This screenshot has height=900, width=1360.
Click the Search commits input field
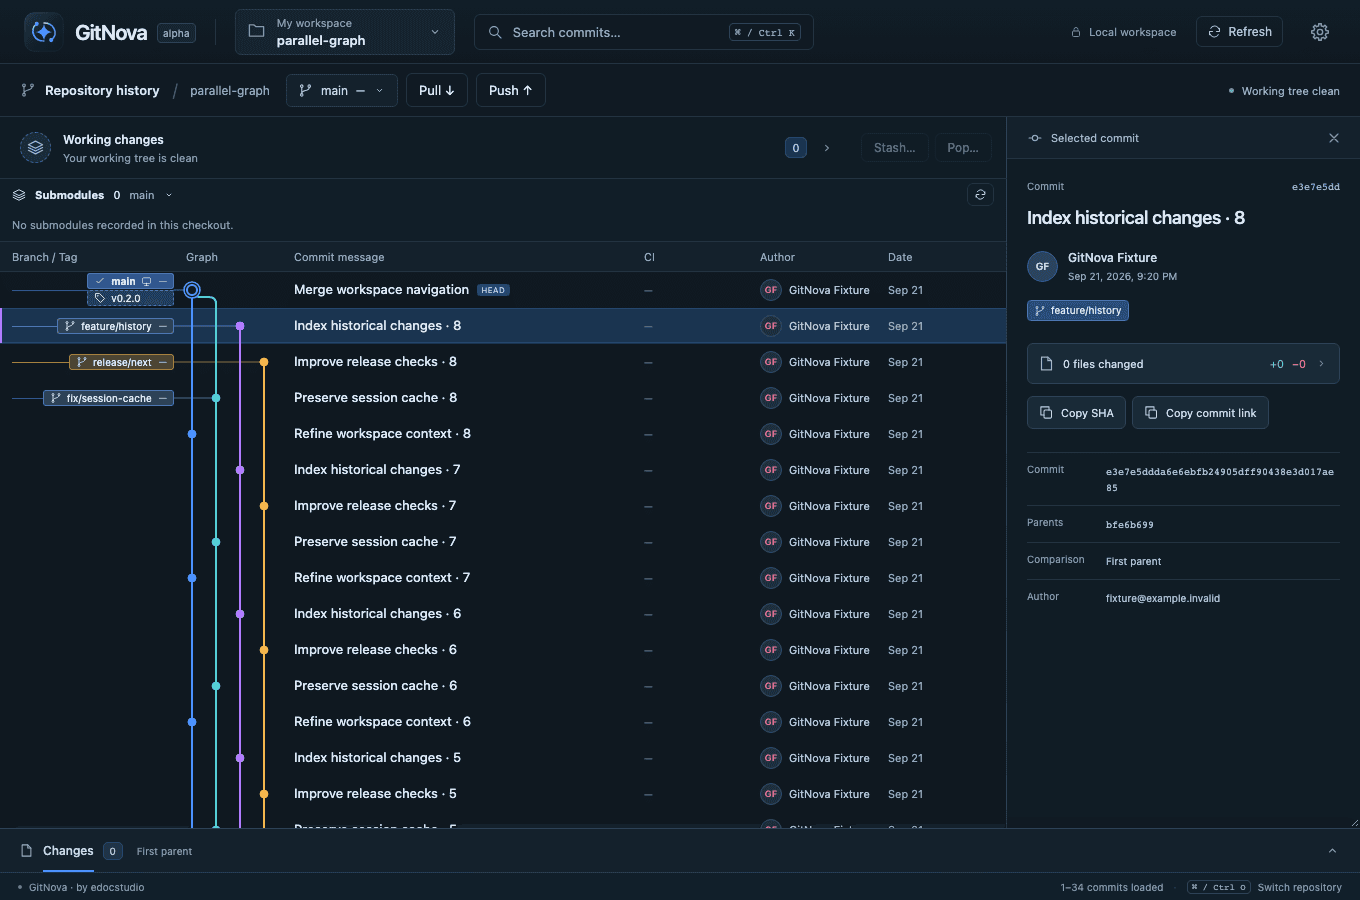[644, 32]
